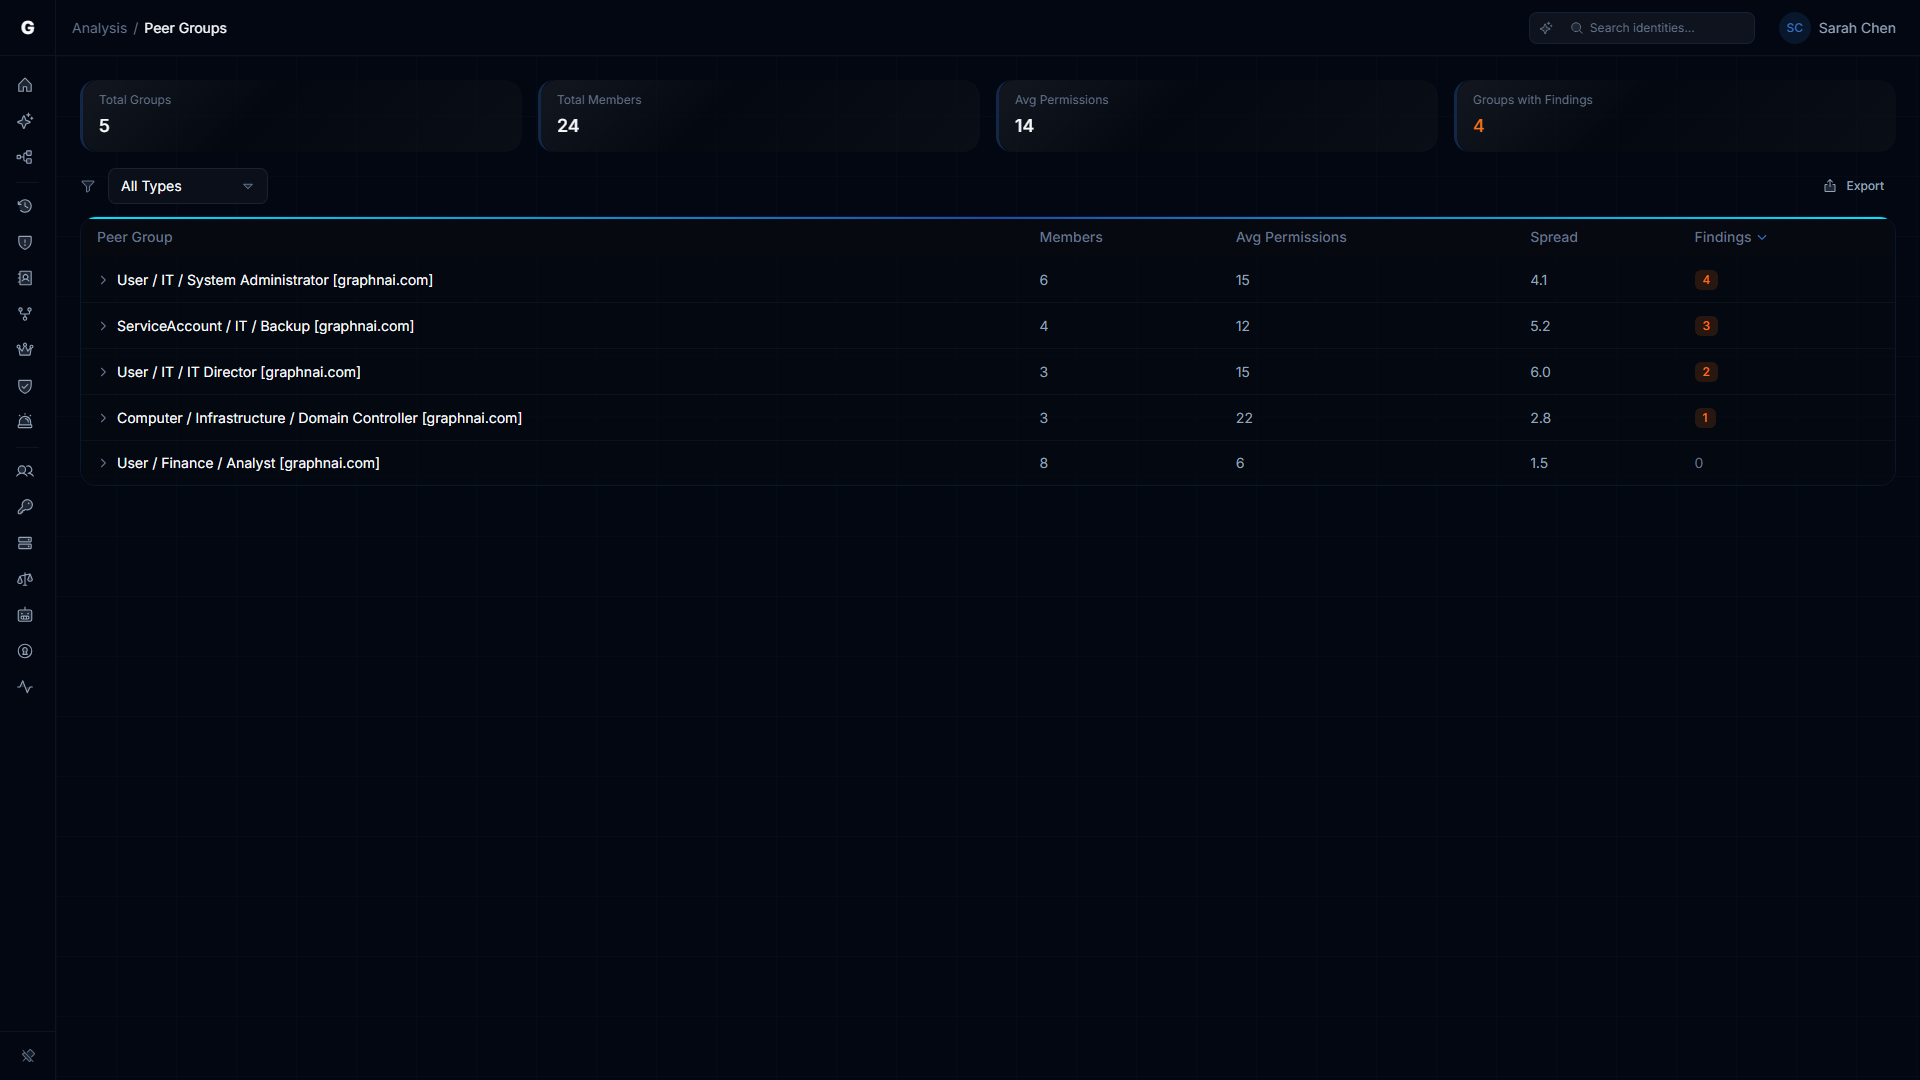Select the Peer Groups breadcrumb item
This screenshot has width=1920, height=1080.
185,28
